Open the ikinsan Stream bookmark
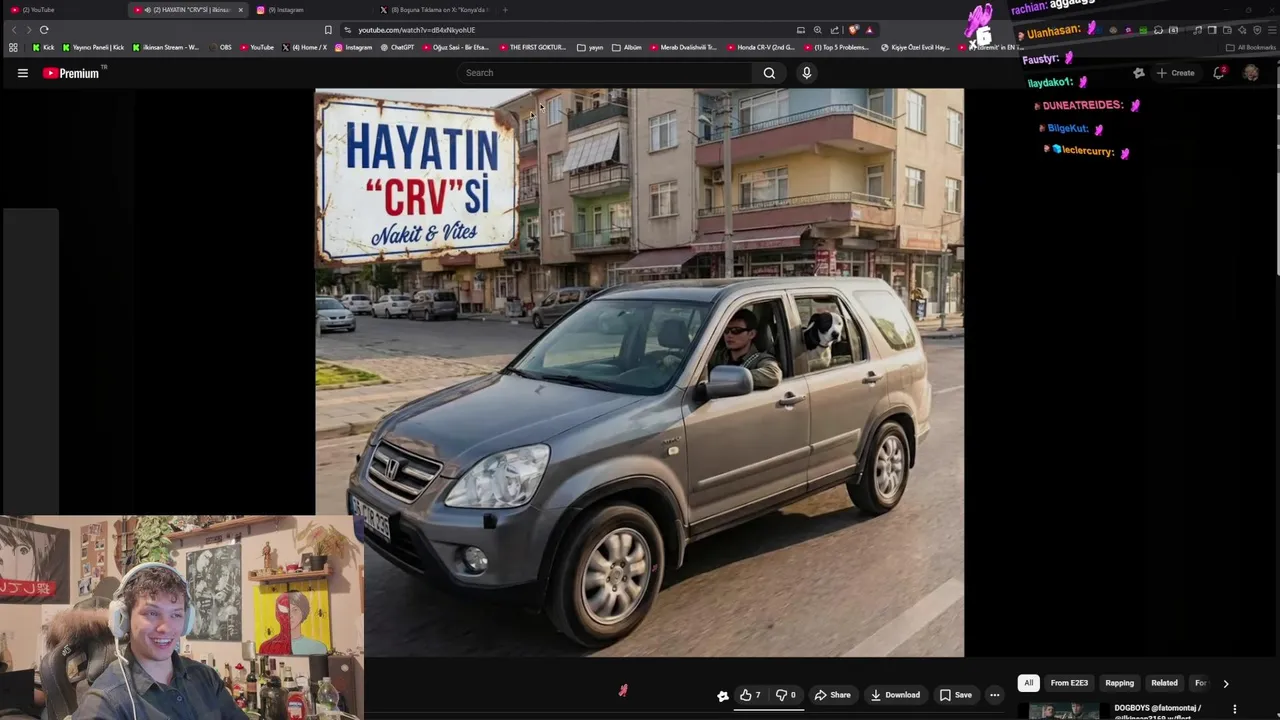Screen dimensions: 1280x720 coord(166,47)
